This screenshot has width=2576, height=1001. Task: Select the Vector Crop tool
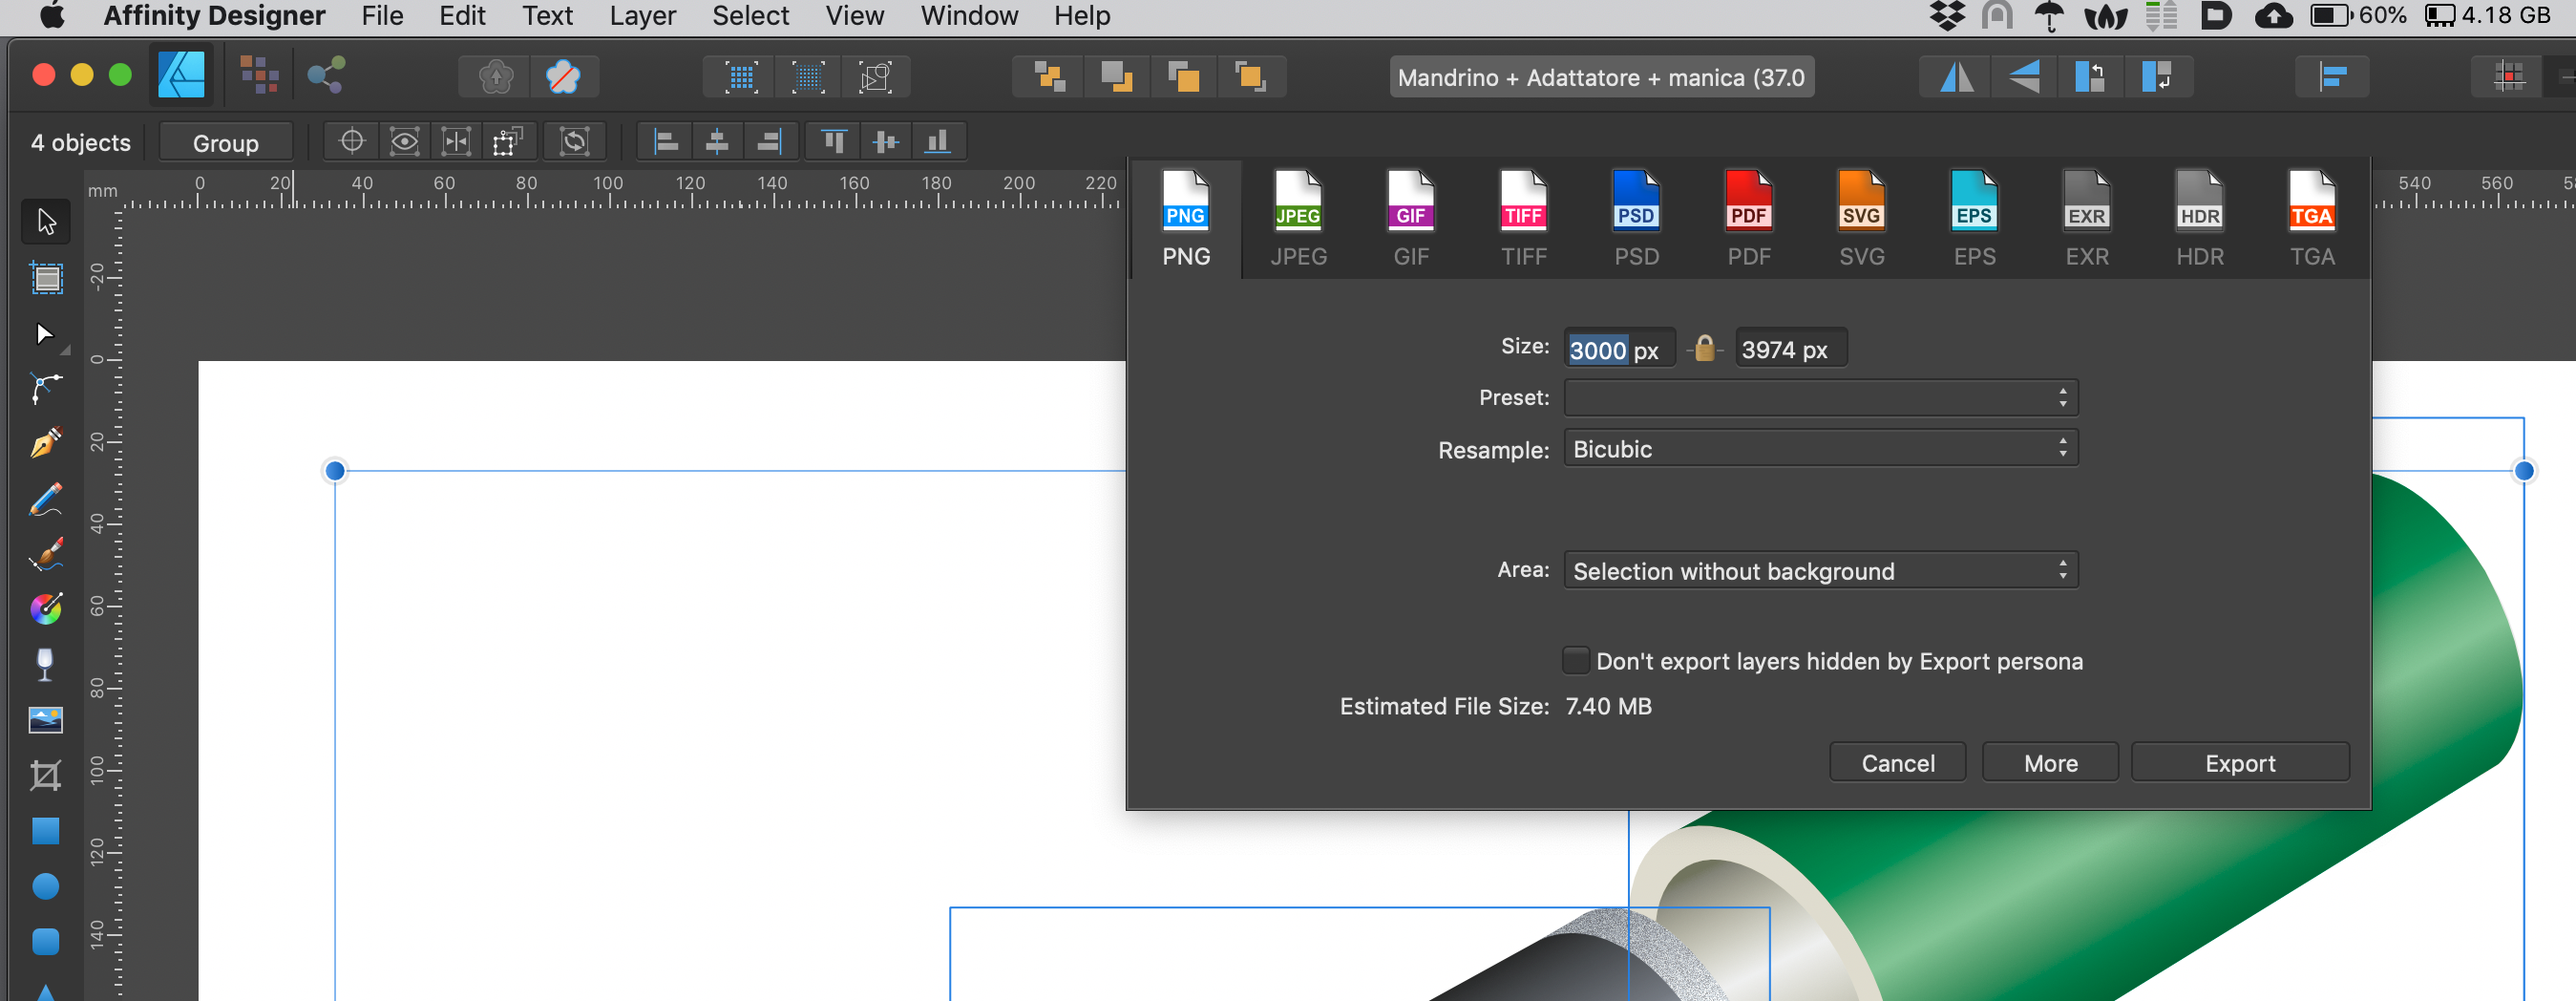point(46,775)
